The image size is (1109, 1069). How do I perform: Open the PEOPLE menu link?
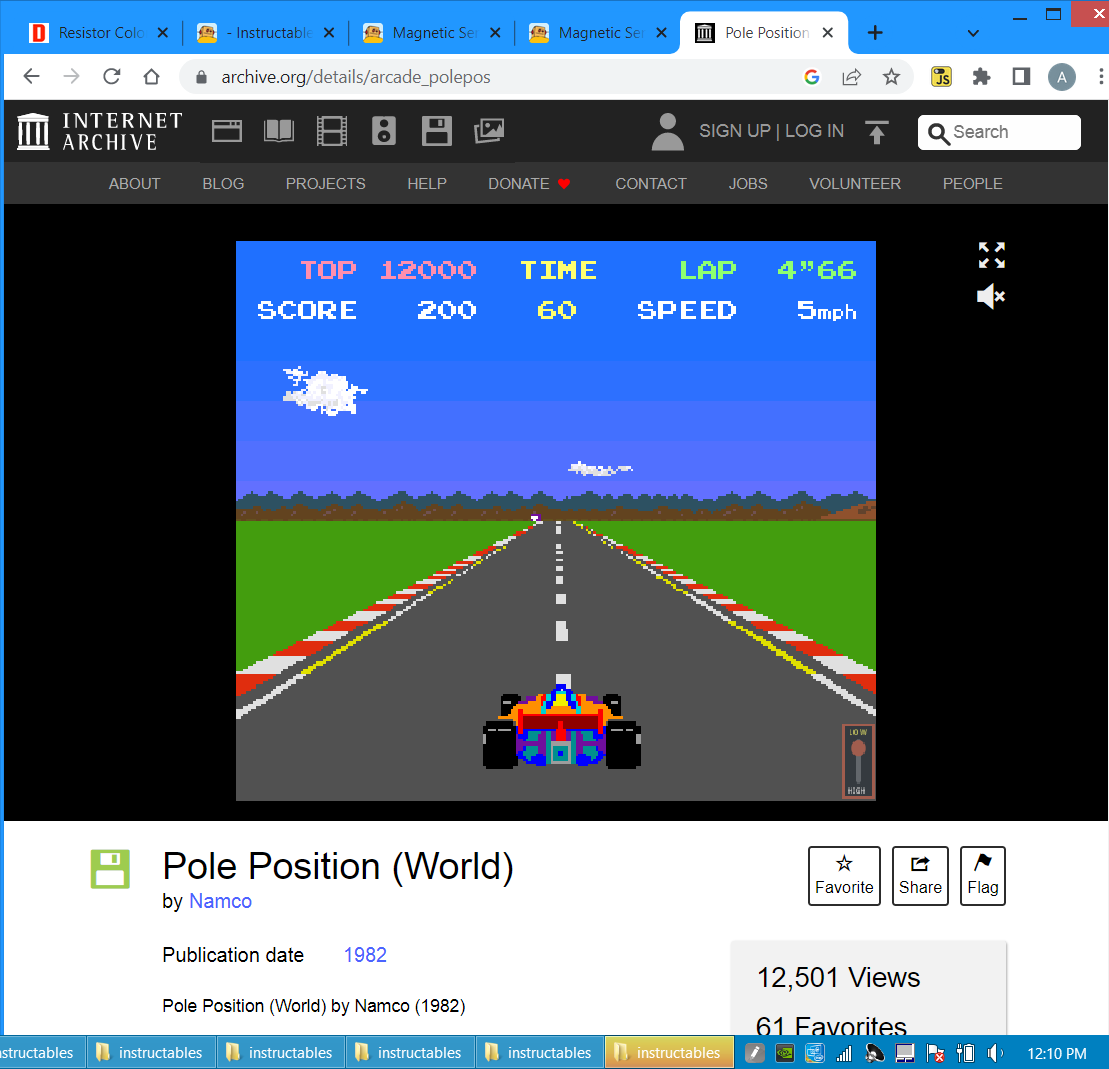pos(972,184)
